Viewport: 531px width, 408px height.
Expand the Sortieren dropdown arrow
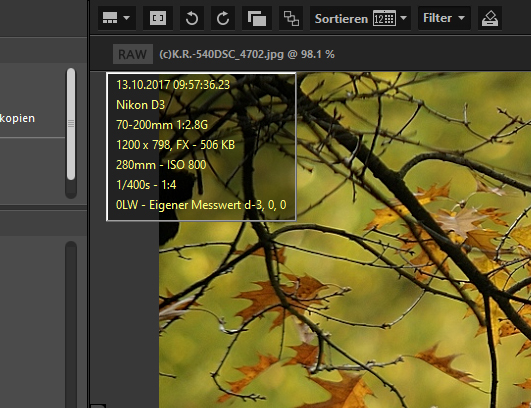tap(403, 18)
